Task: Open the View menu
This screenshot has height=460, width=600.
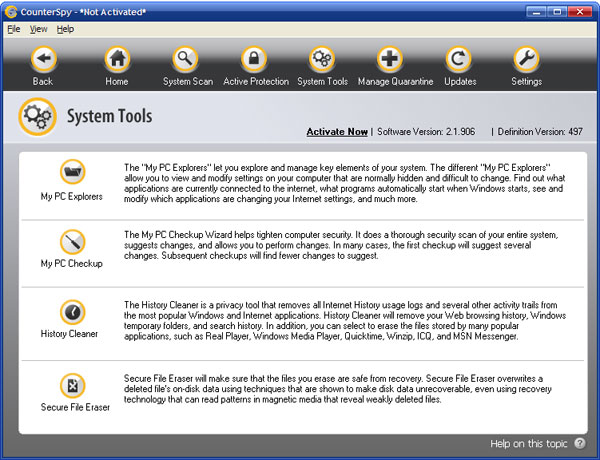Action: [x=38, y=29]
